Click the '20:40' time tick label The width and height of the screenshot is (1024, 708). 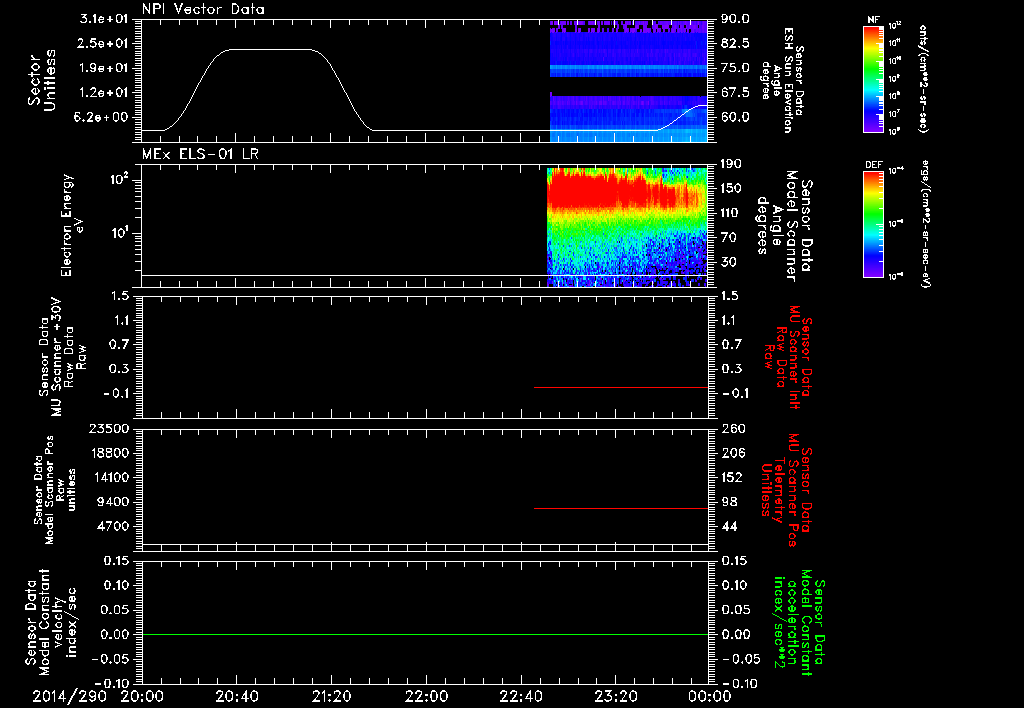[x=236, y=696]
